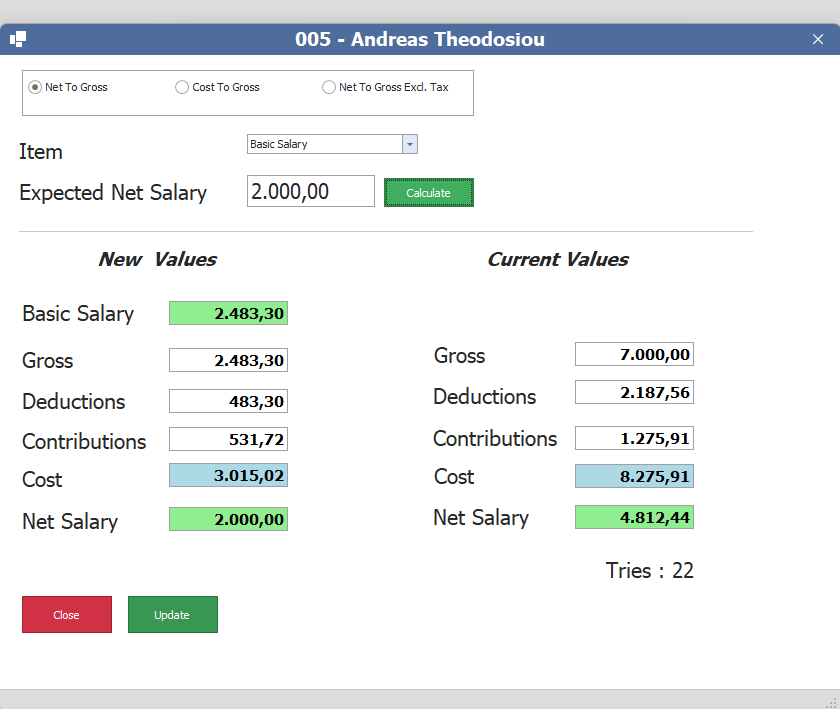Image resolution: width=840 pixels, height=709 pixels.
Task: Click current Cost value 8.275,91
Action: click(x=634, y=476)
